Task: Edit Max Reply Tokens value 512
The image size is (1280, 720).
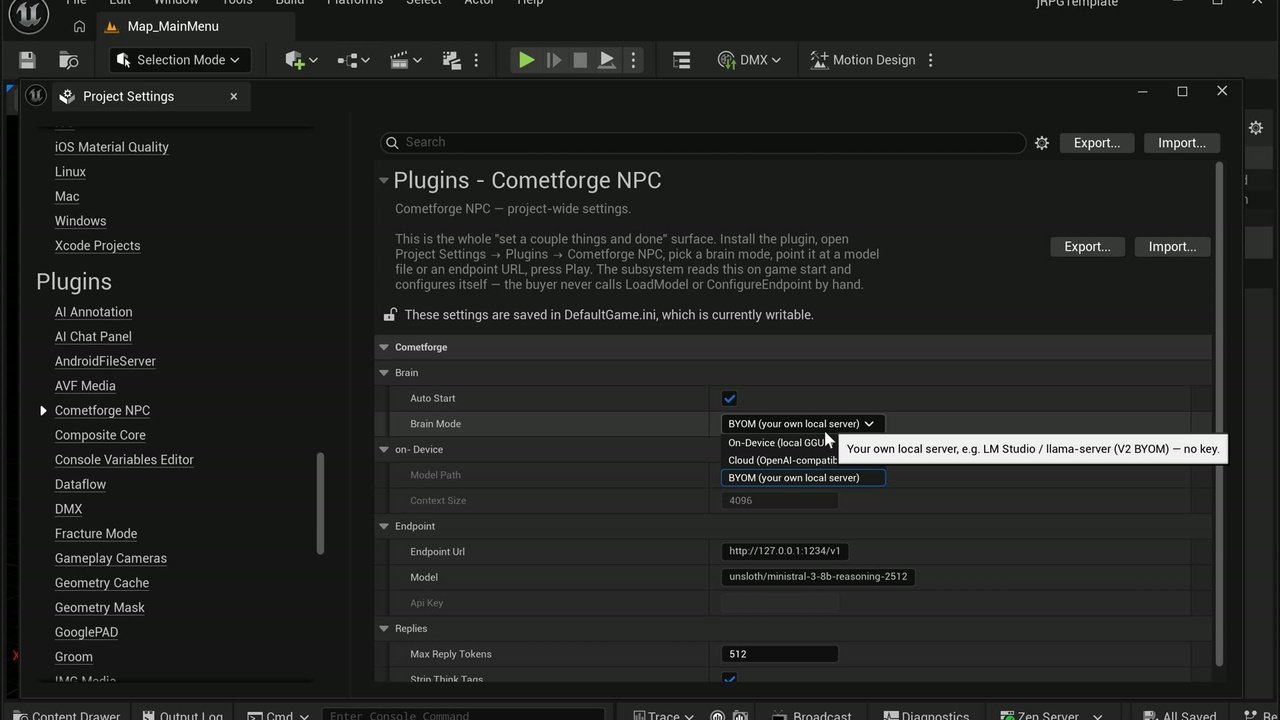Action: click(779, 654)
